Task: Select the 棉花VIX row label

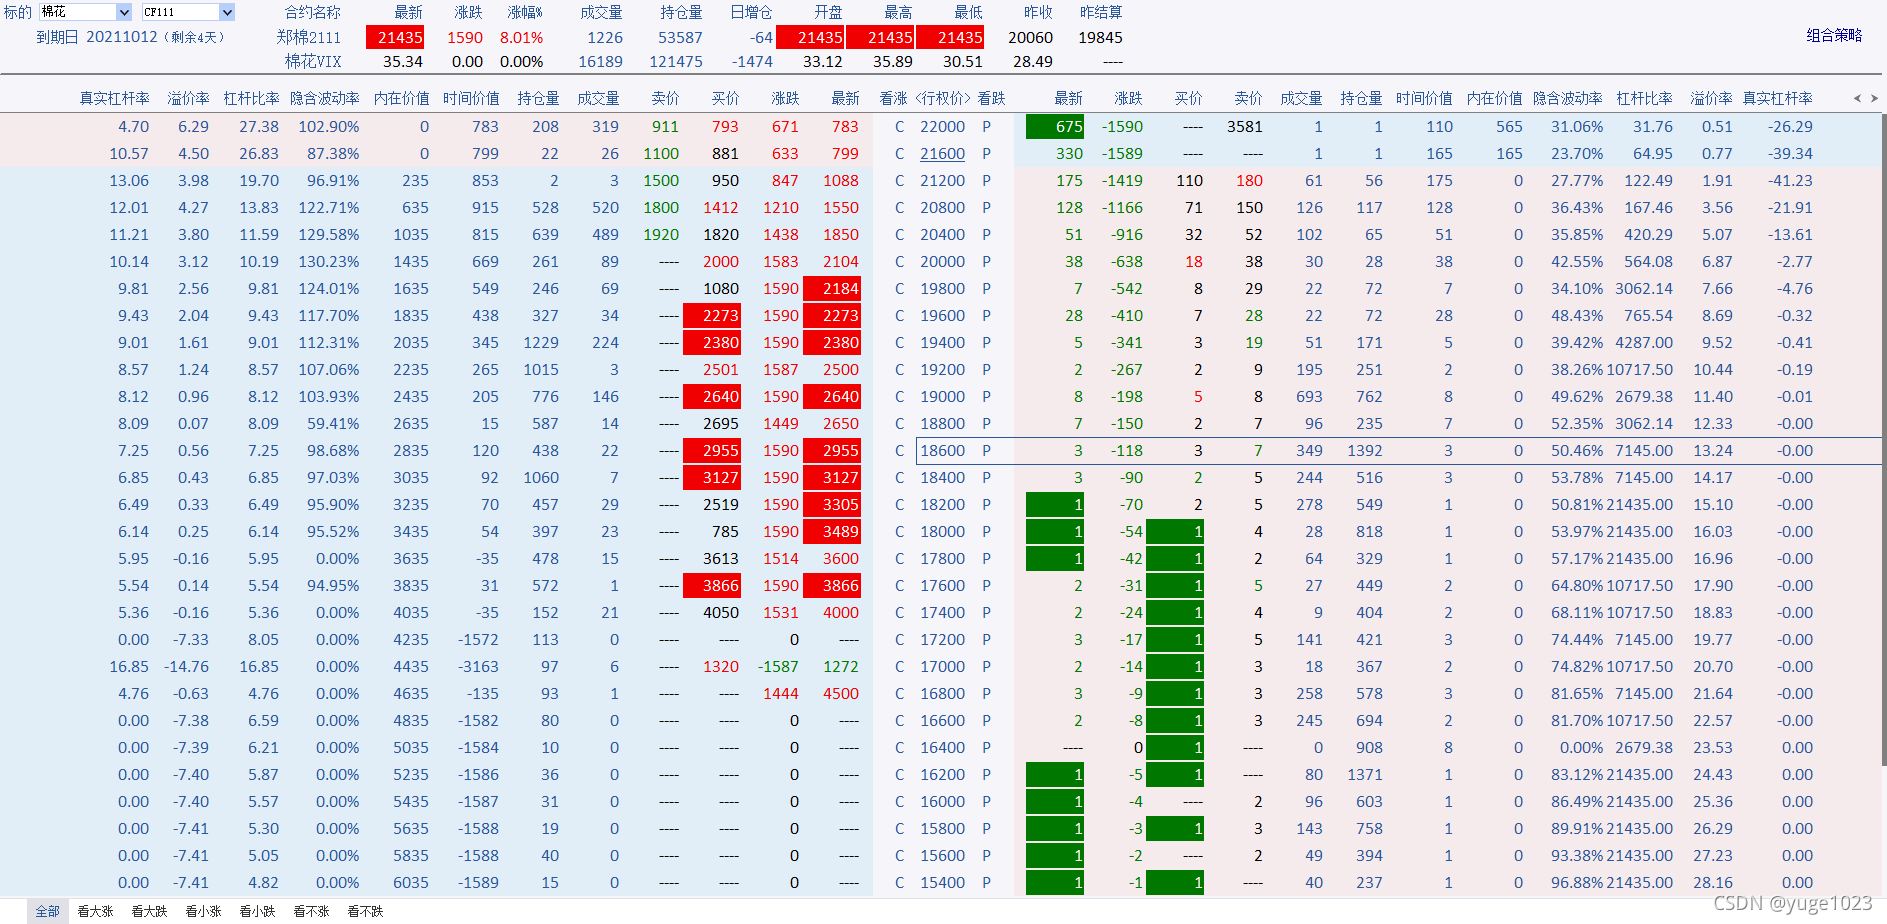Action: pos(312,61)
